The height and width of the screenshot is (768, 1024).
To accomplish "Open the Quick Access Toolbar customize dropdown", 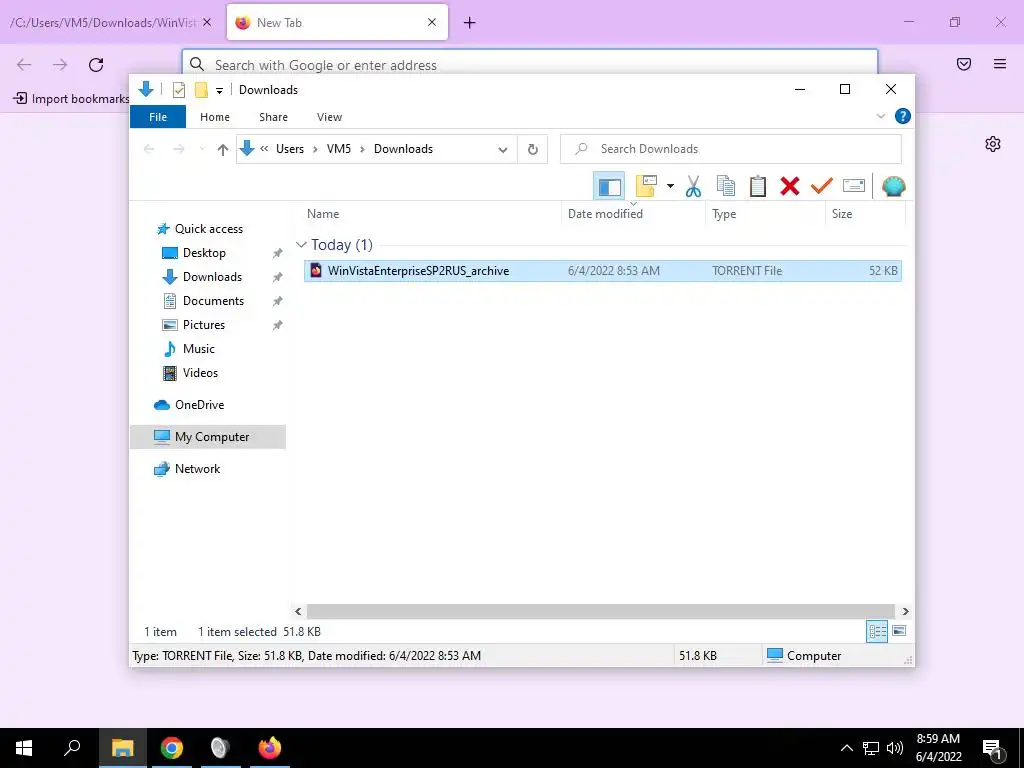I will coord(219,91).
